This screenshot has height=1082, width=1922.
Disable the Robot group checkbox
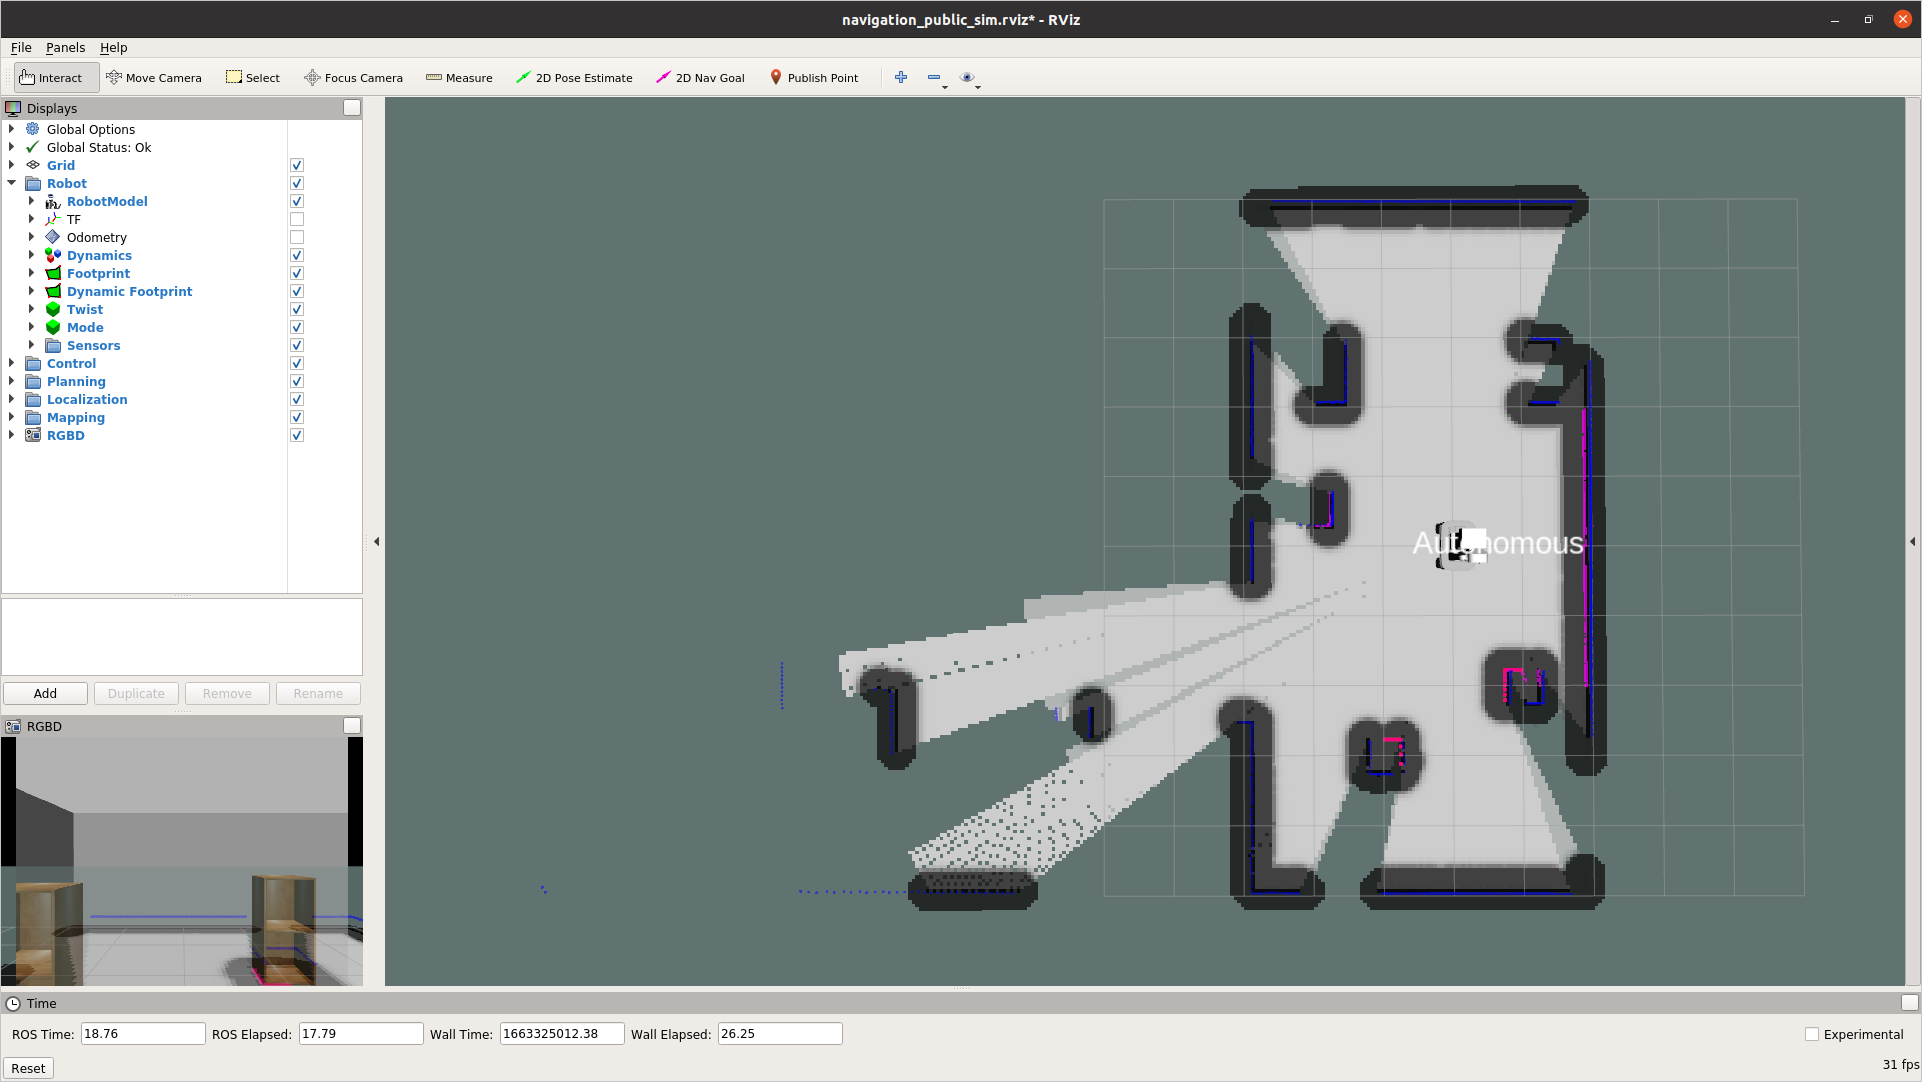point(297,183)
